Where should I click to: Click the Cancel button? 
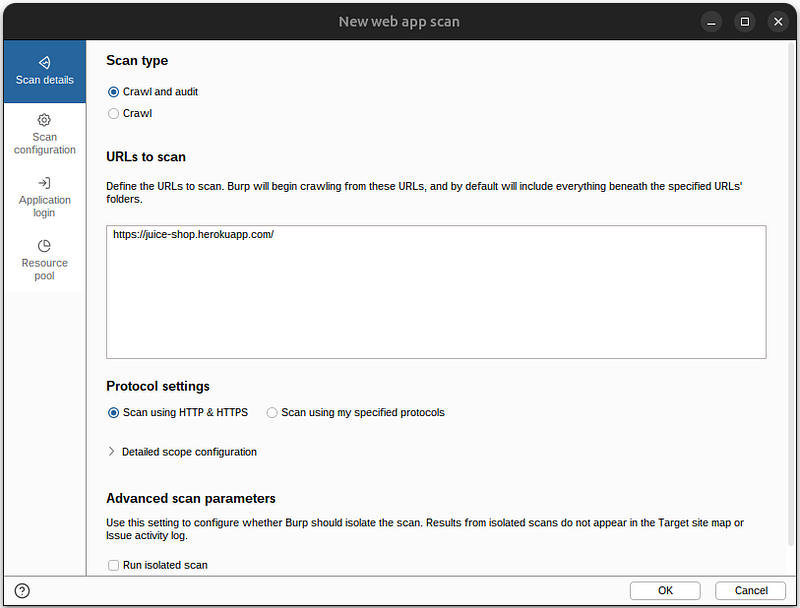click(x=751, y=591)
